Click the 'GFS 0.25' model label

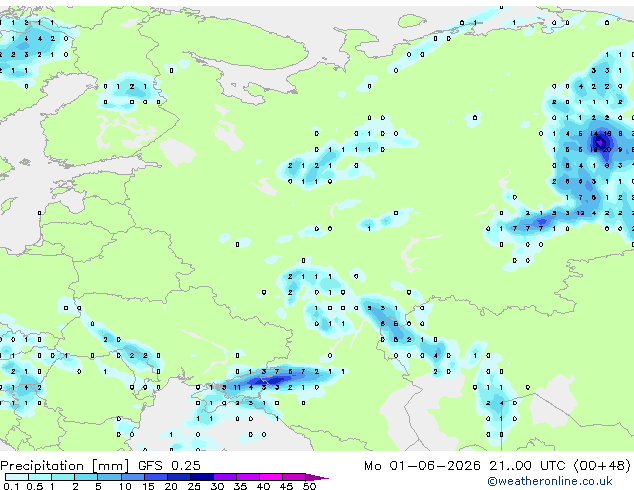click(169, 466)
